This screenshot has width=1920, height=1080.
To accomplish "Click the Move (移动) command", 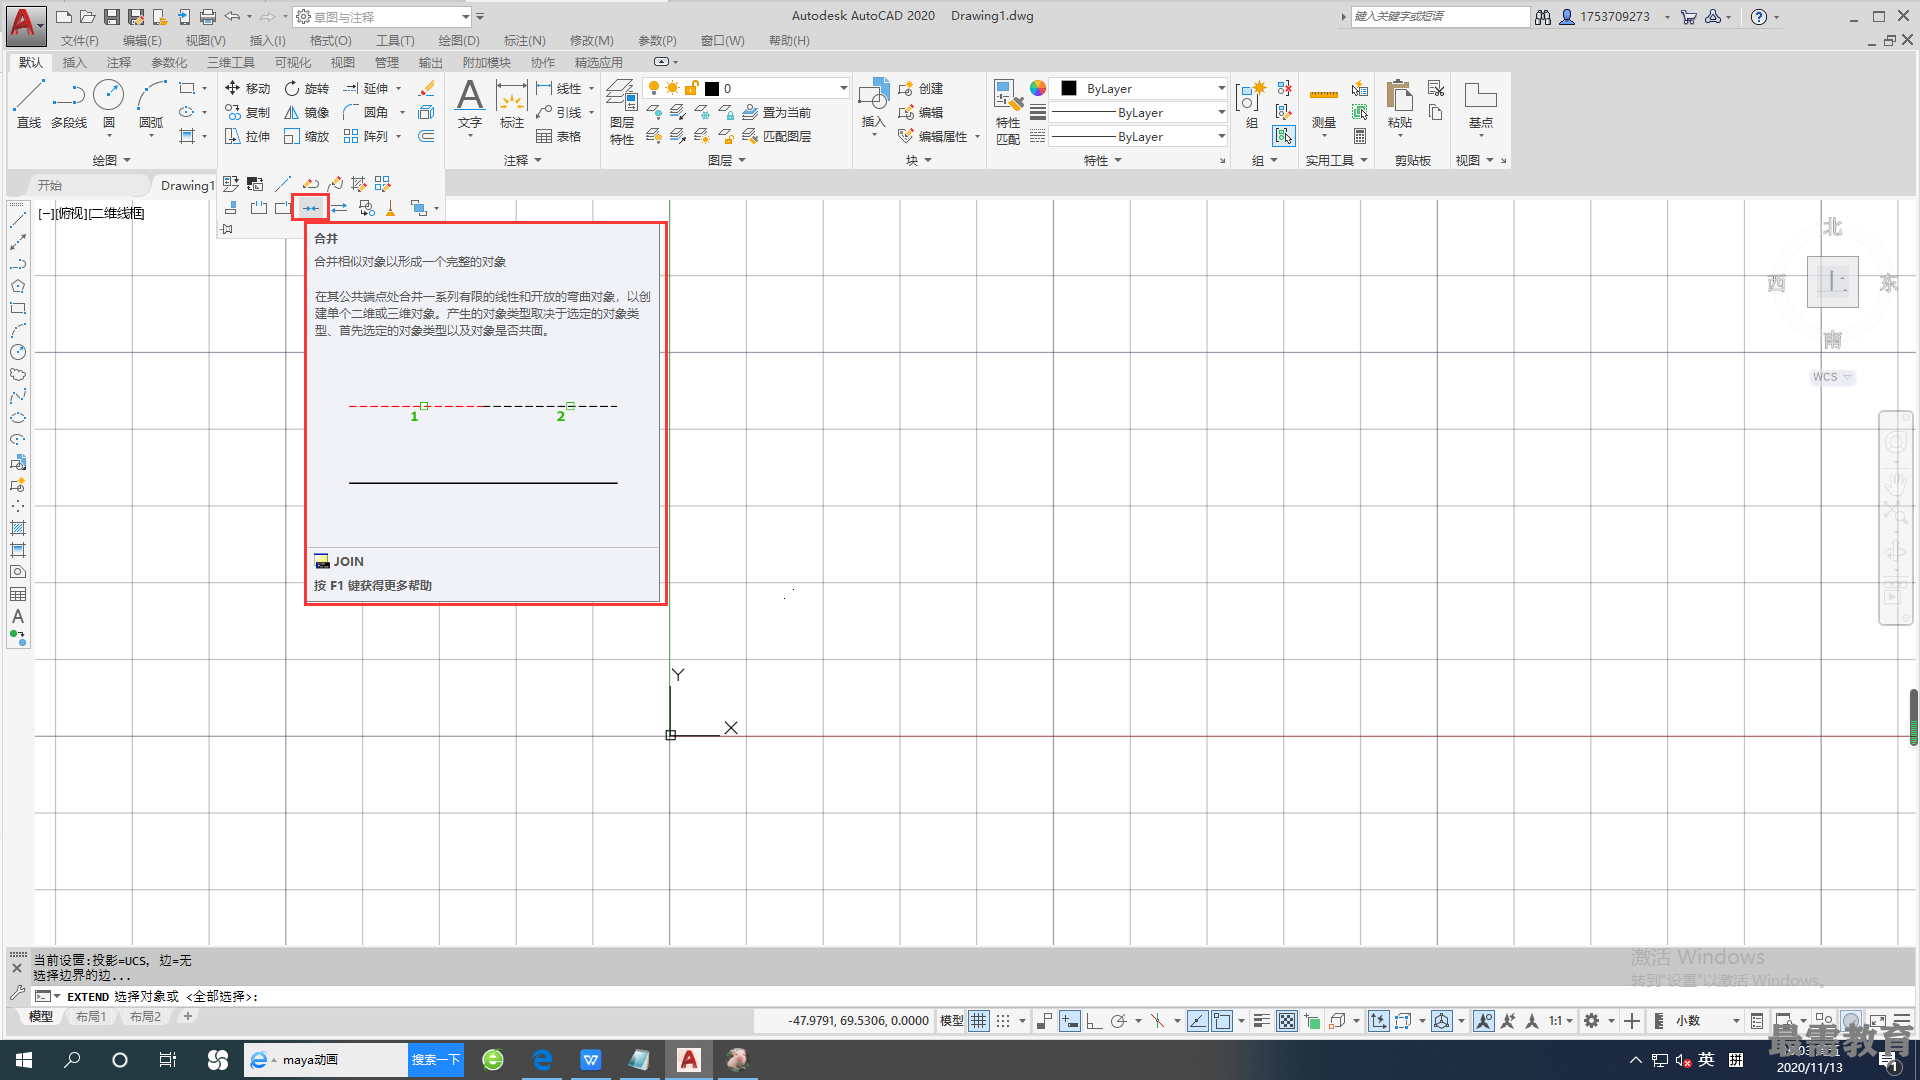I will pos(247,88).
